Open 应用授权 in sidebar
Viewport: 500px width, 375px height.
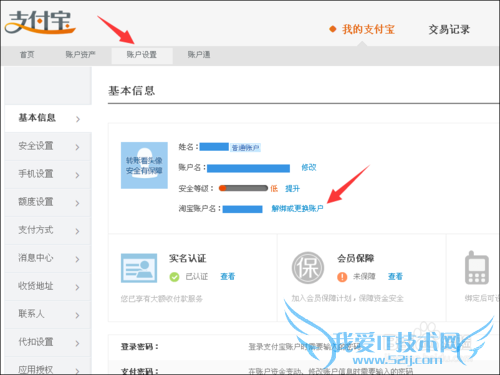[x=48, y=366]
